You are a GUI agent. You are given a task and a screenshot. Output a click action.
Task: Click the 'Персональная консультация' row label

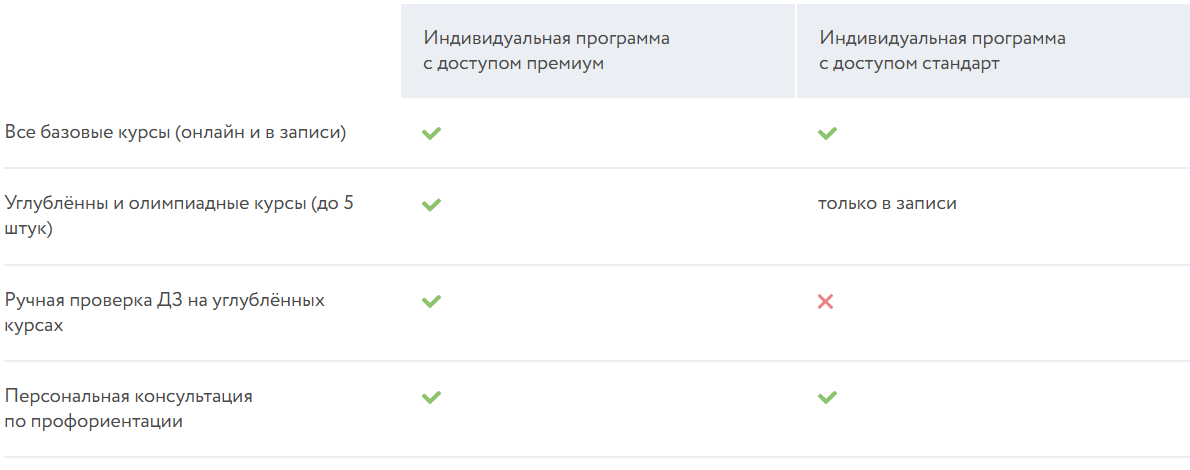click(128, 396)
